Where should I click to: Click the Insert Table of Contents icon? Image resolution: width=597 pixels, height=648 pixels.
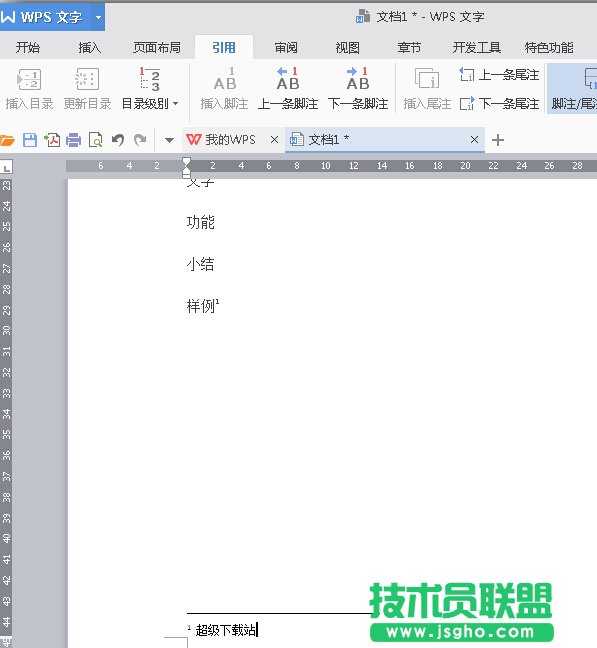(29, 79)
